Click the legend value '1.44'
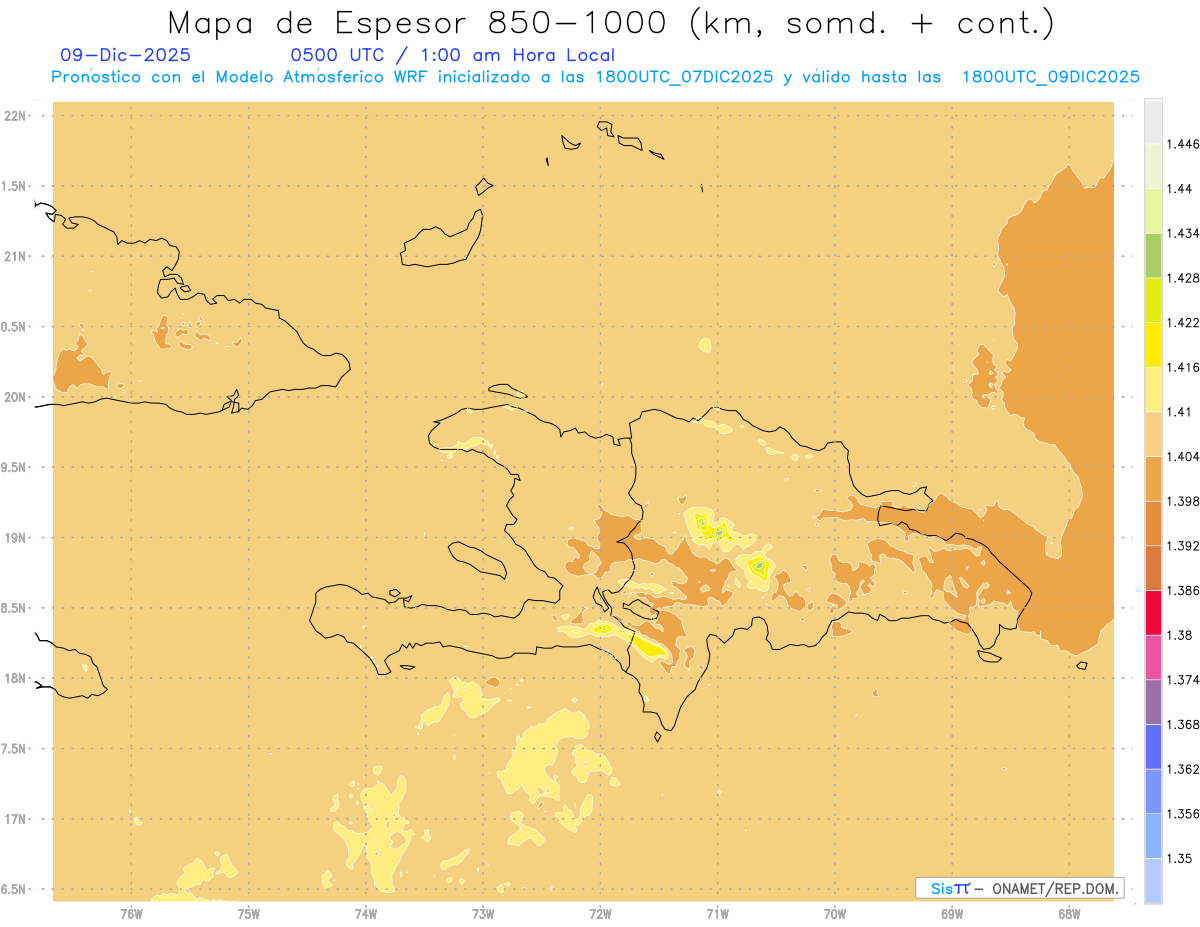Screen dimensions: 1200x927 (x=1181, y=188)
